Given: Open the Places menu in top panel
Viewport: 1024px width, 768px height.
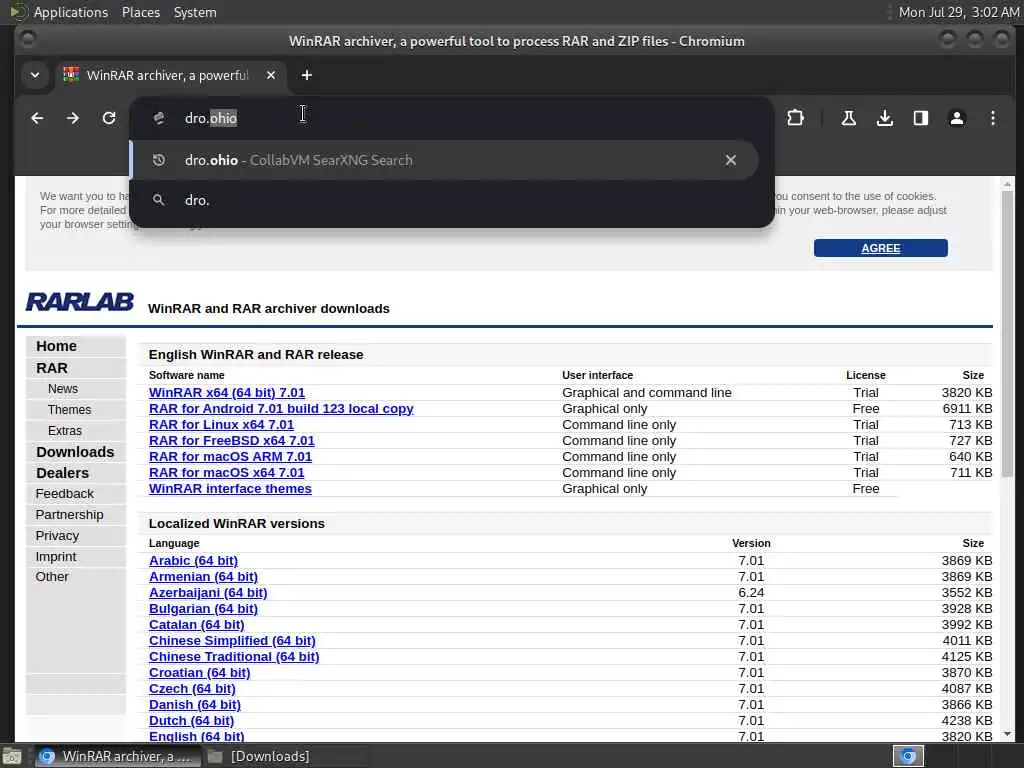Looking at the screenshot, I should [140, 12].
